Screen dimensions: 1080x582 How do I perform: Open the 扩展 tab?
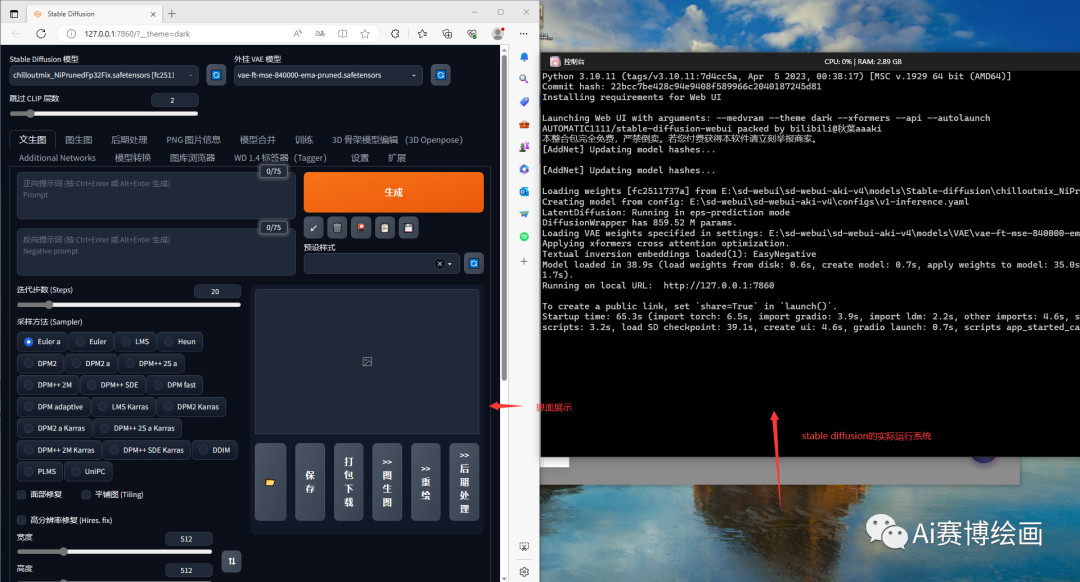397,158
